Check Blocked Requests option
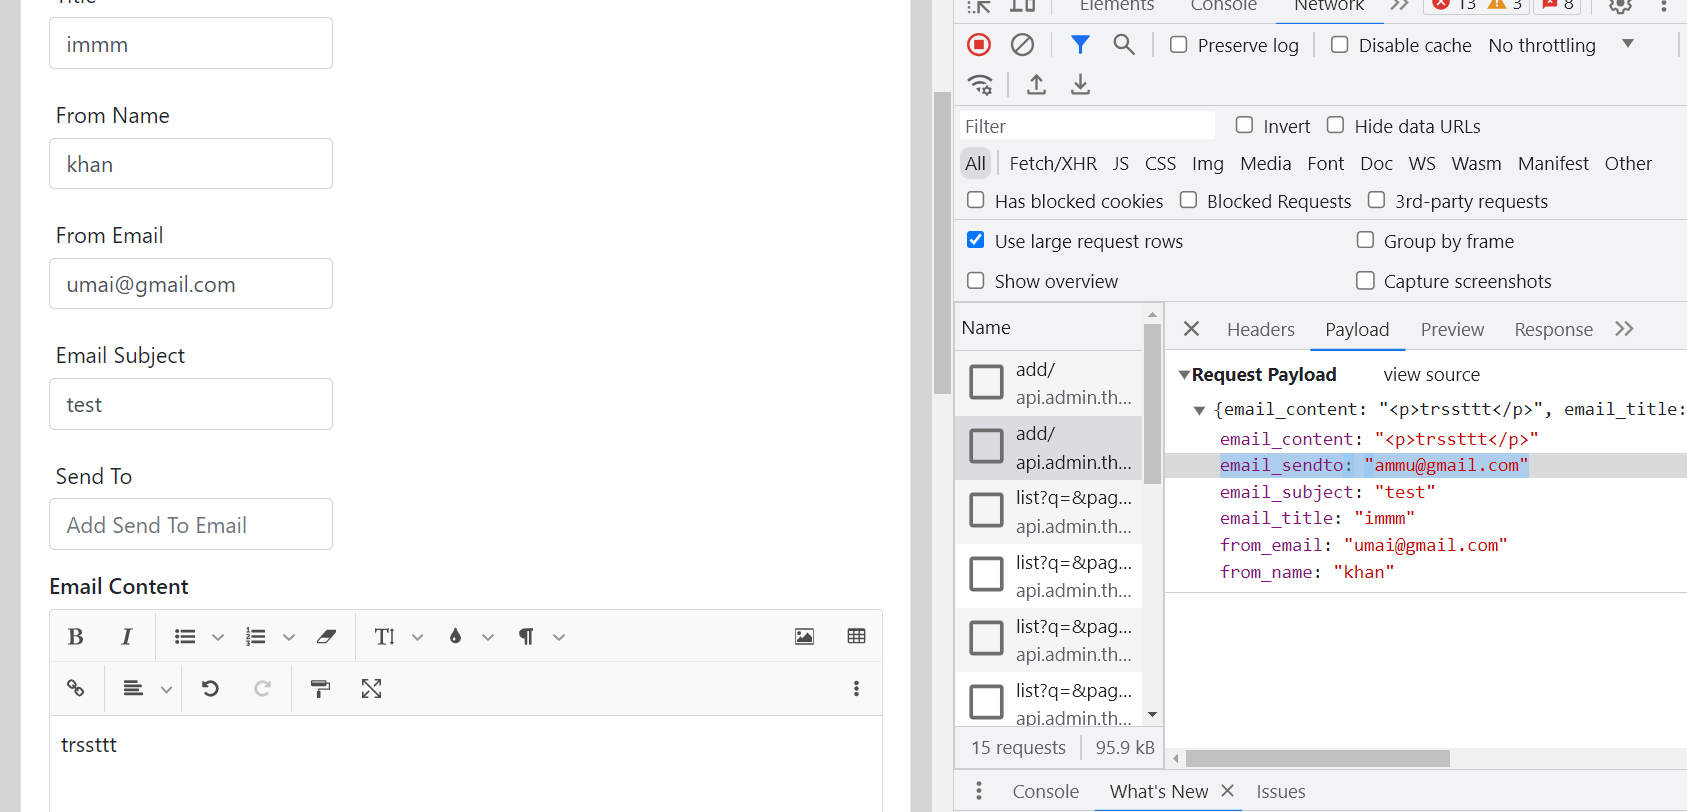Image resolution: width=1687 pixels, height=812 pixels. coord(1188,200)
